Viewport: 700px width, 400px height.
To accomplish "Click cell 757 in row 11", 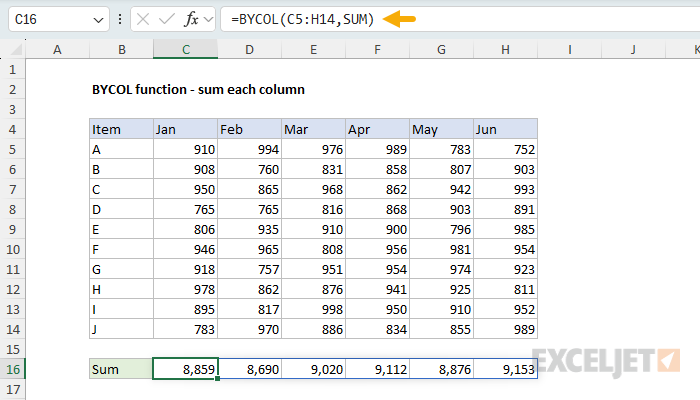I will [250, 270].
